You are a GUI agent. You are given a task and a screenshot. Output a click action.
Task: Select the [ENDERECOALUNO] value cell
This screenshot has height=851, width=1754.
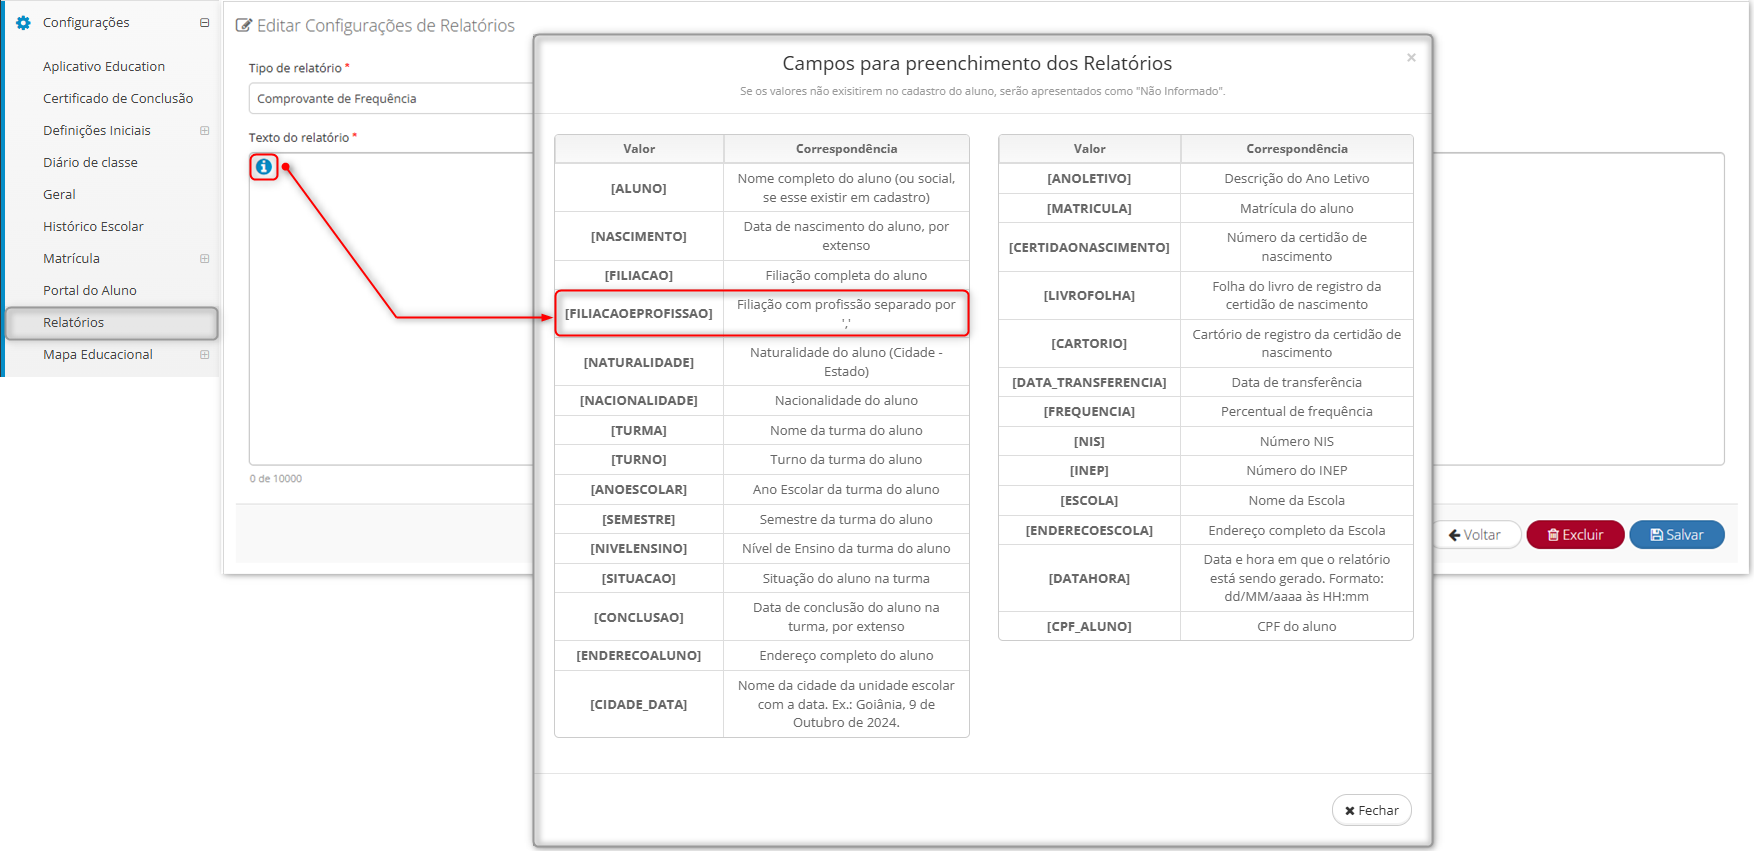tap(639, 655)
